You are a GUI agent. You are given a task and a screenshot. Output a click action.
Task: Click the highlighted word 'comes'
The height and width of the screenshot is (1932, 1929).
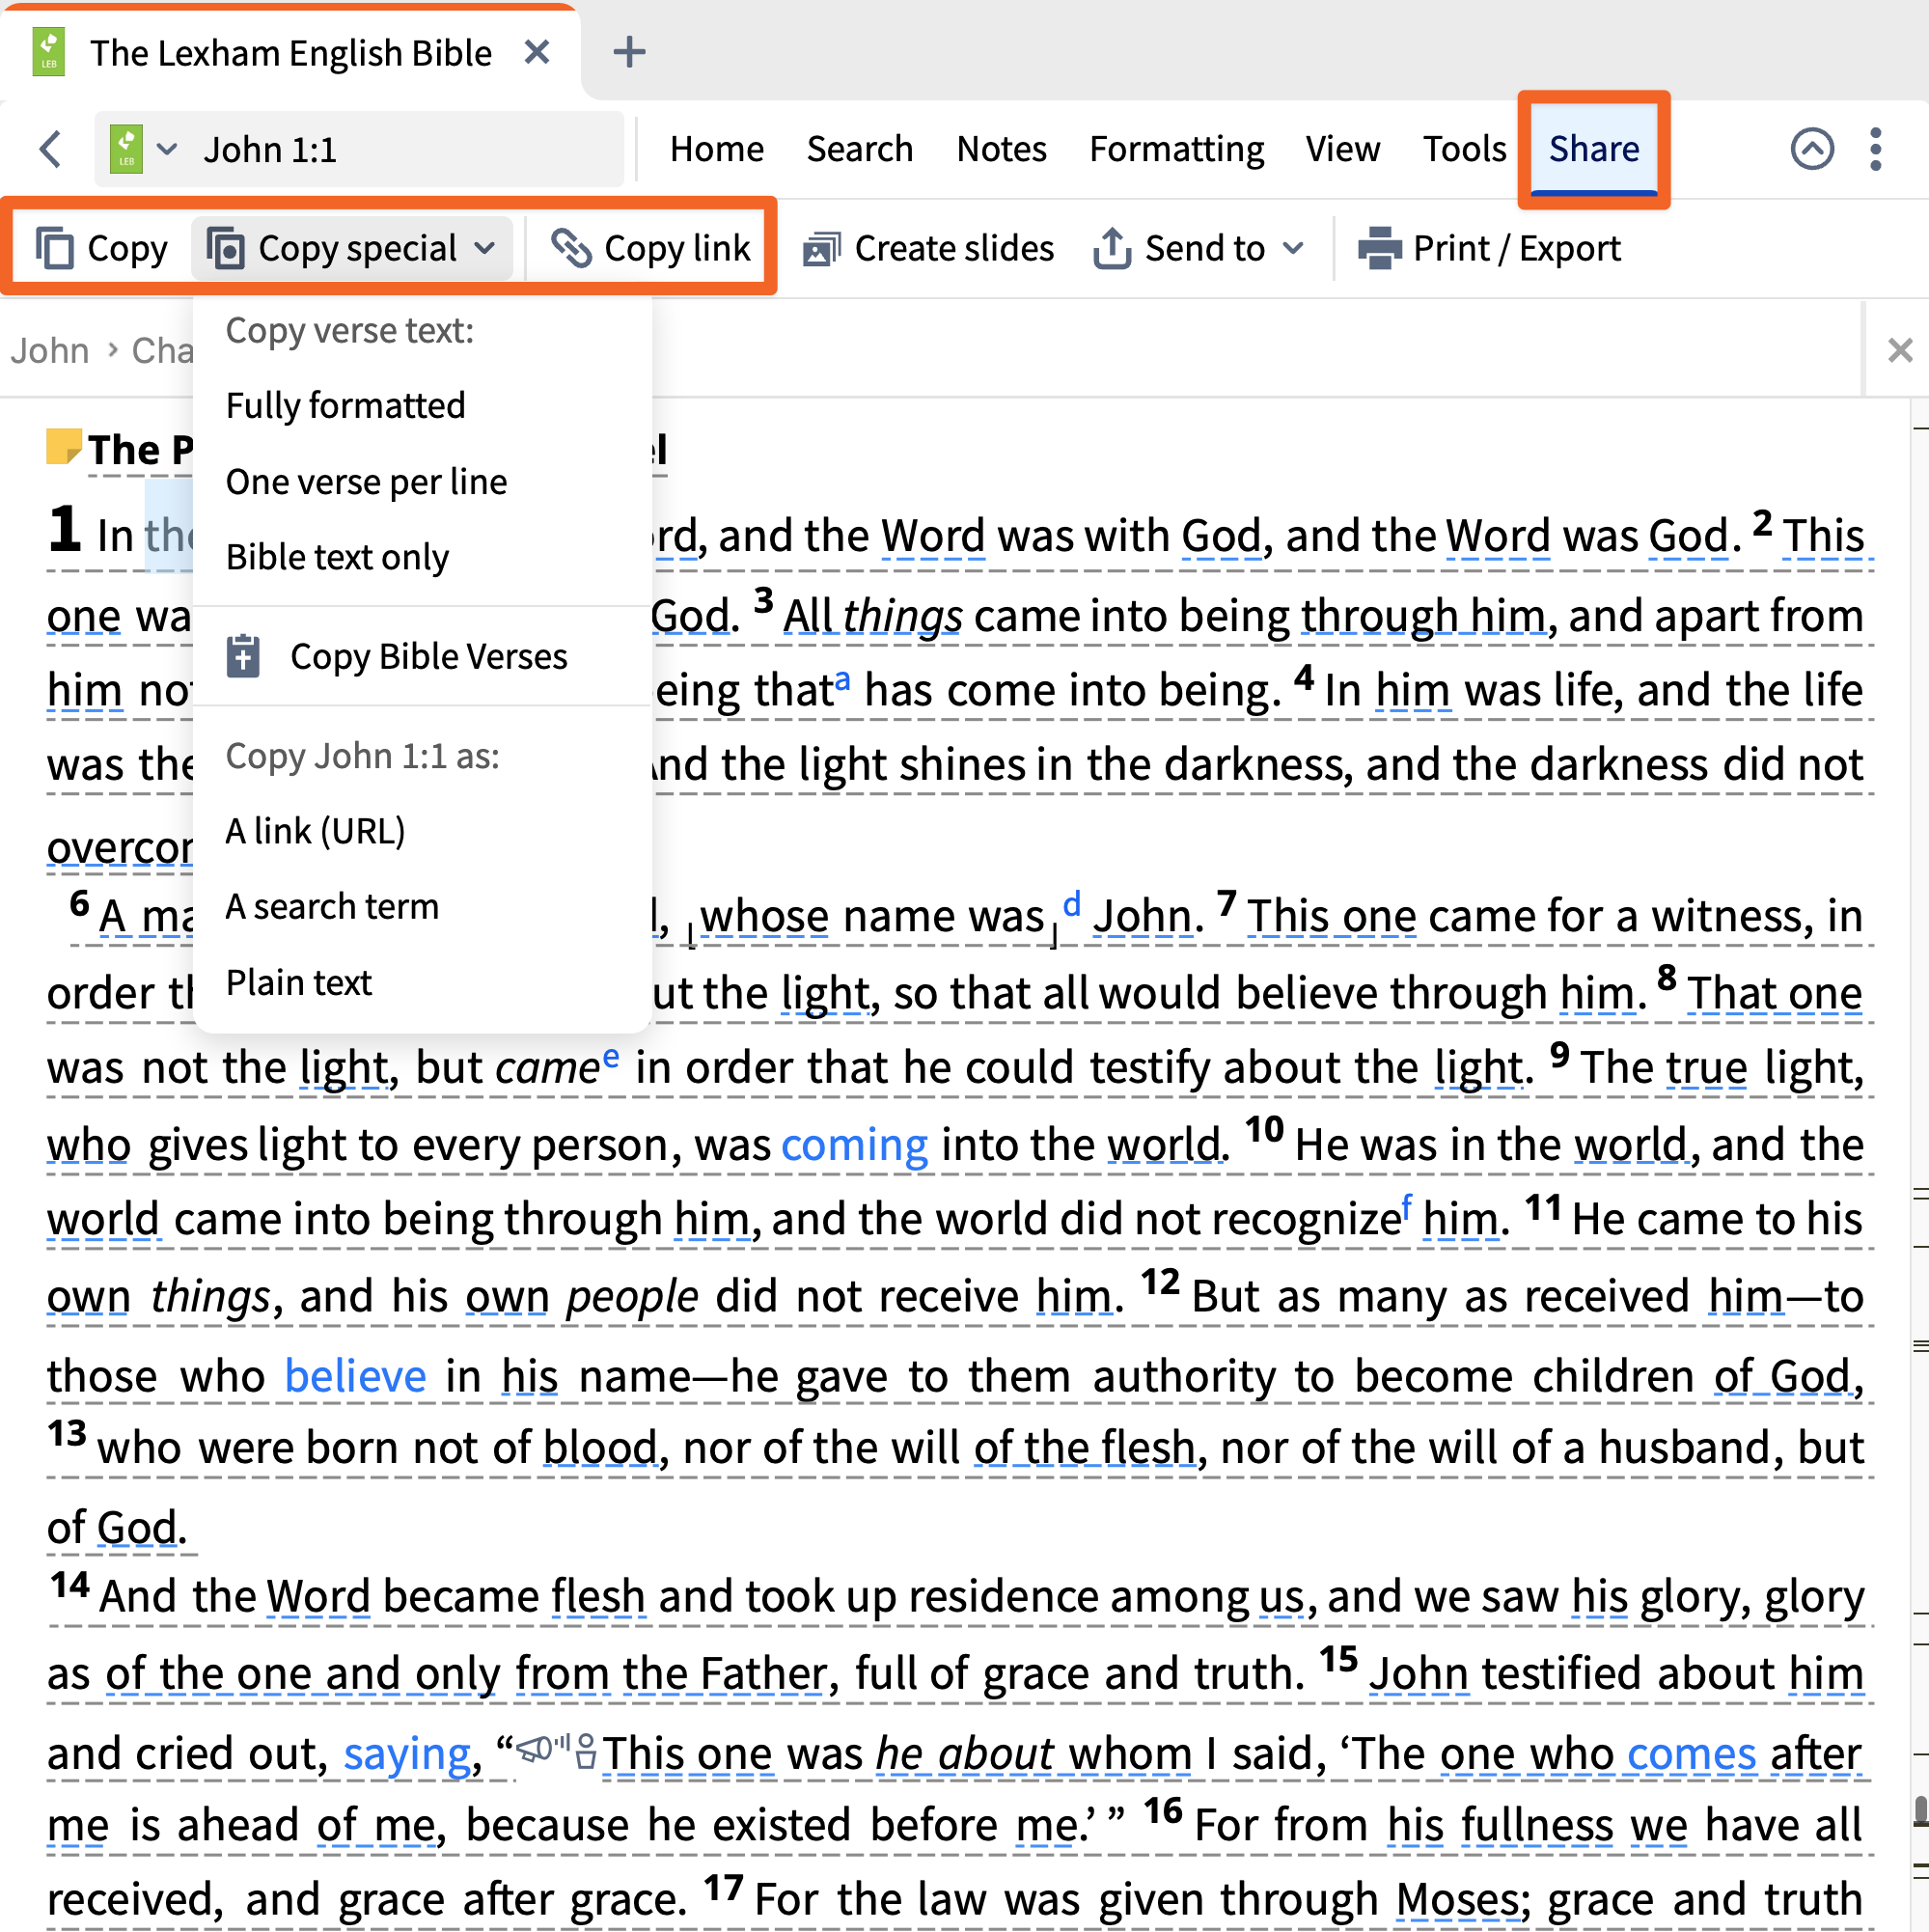1691,1754
